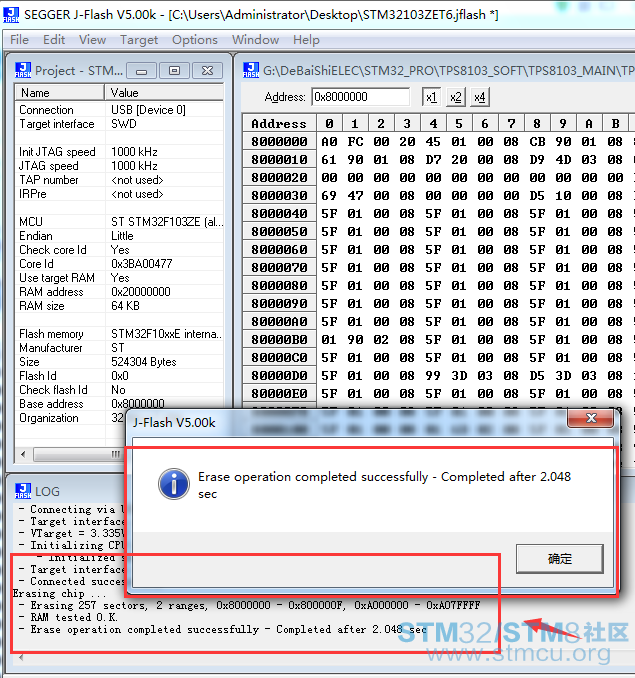Viewport: 635px width, 678px height.
Task: Open the File menu
Action: click(x=19, y=40)
